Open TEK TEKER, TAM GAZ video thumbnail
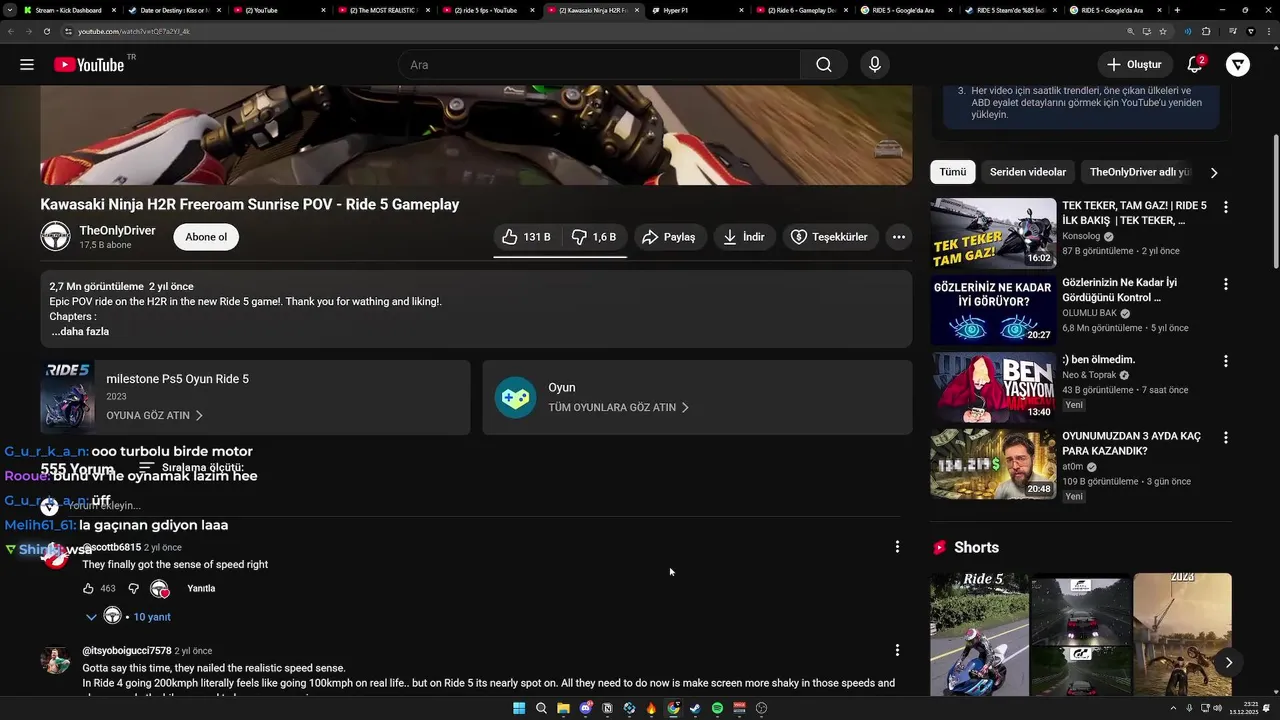 point(993,233)
